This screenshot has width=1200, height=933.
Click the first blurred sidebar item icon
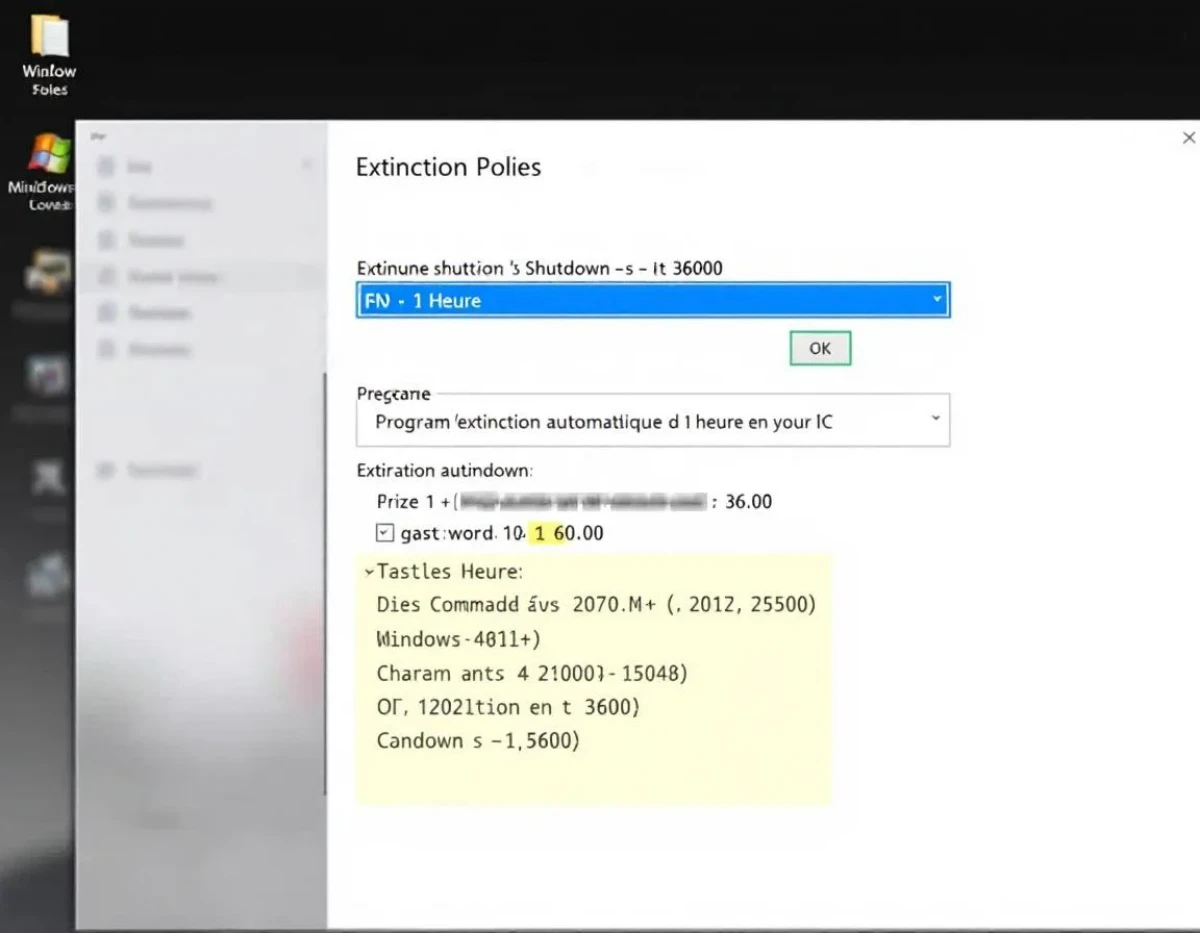105,166
